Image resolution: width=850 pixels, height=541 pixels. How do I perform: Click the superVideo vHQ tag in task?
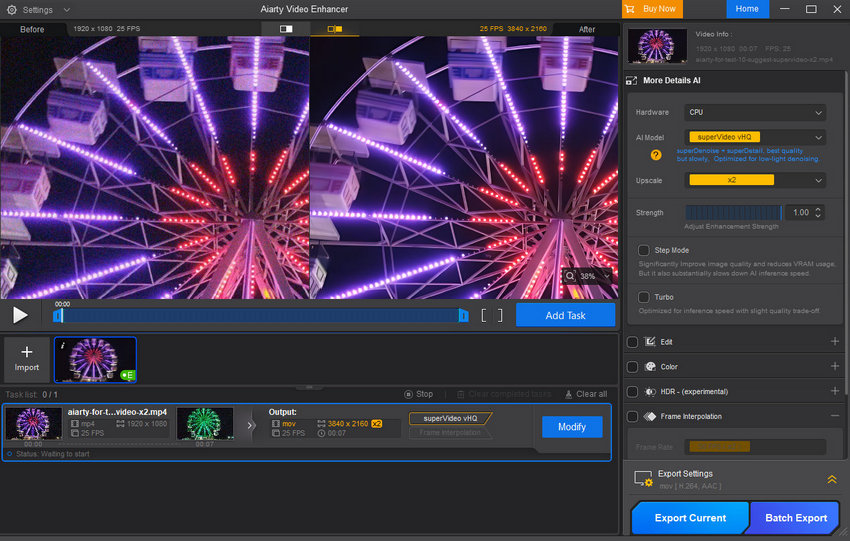click(x=450, y=418)
